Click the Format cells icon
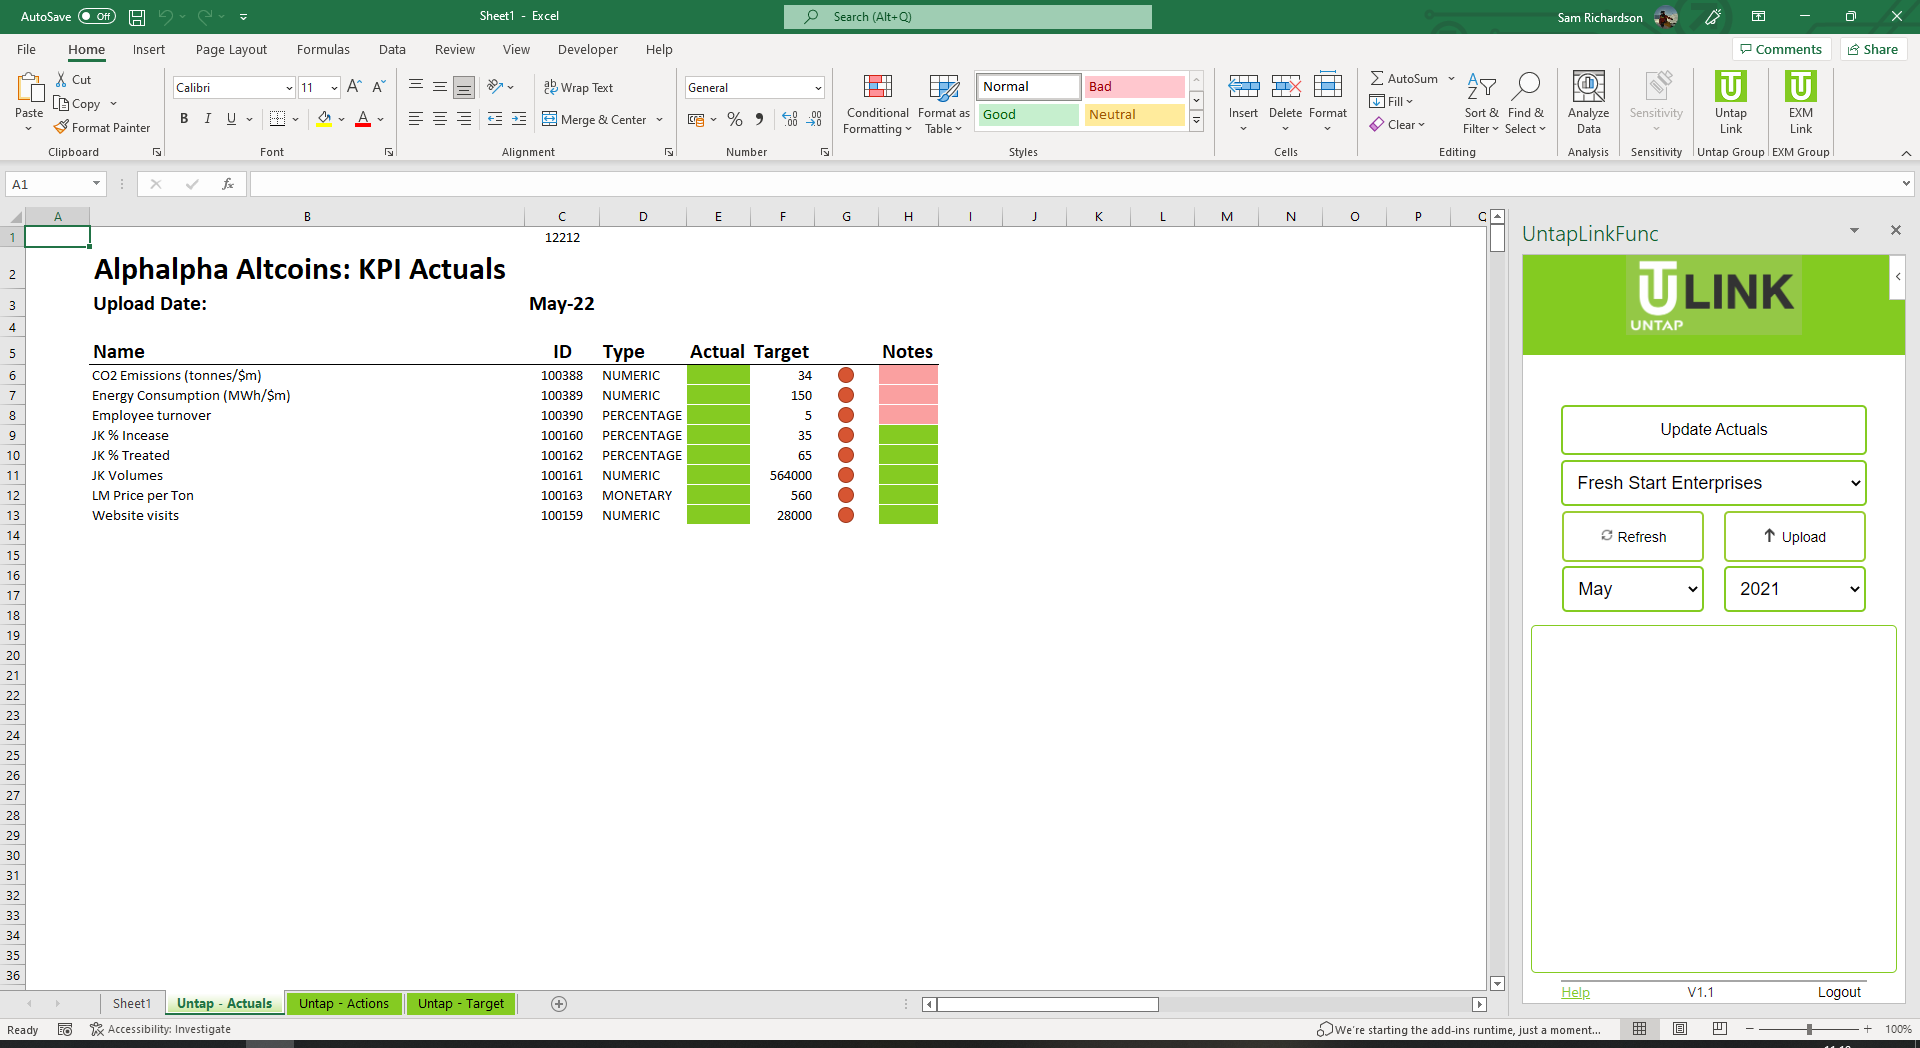Screen dimensions: 1920x1048 (x=1327, y=86)
